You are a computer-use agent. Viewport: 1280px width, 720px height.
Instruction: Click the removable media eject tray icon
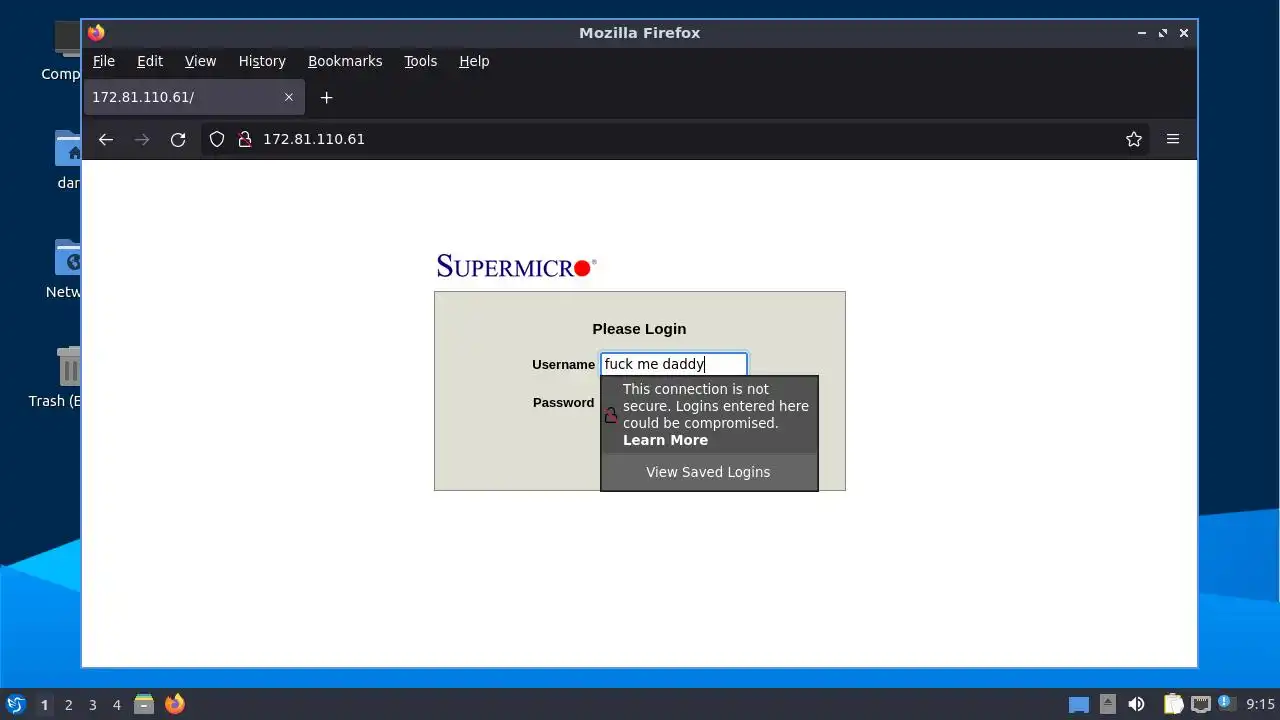[1108, 704]
